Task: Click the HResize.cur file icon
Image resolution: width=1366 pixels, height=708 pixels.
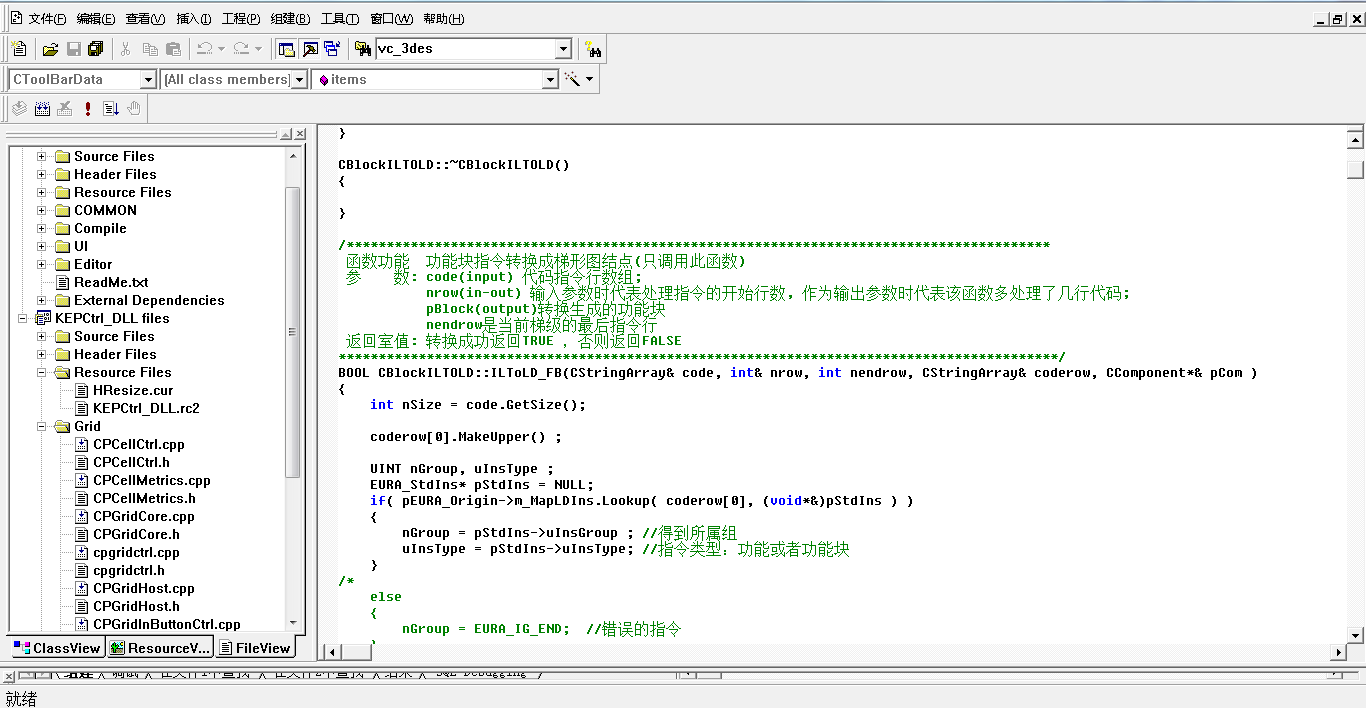Action: click(x=82, y=390)
